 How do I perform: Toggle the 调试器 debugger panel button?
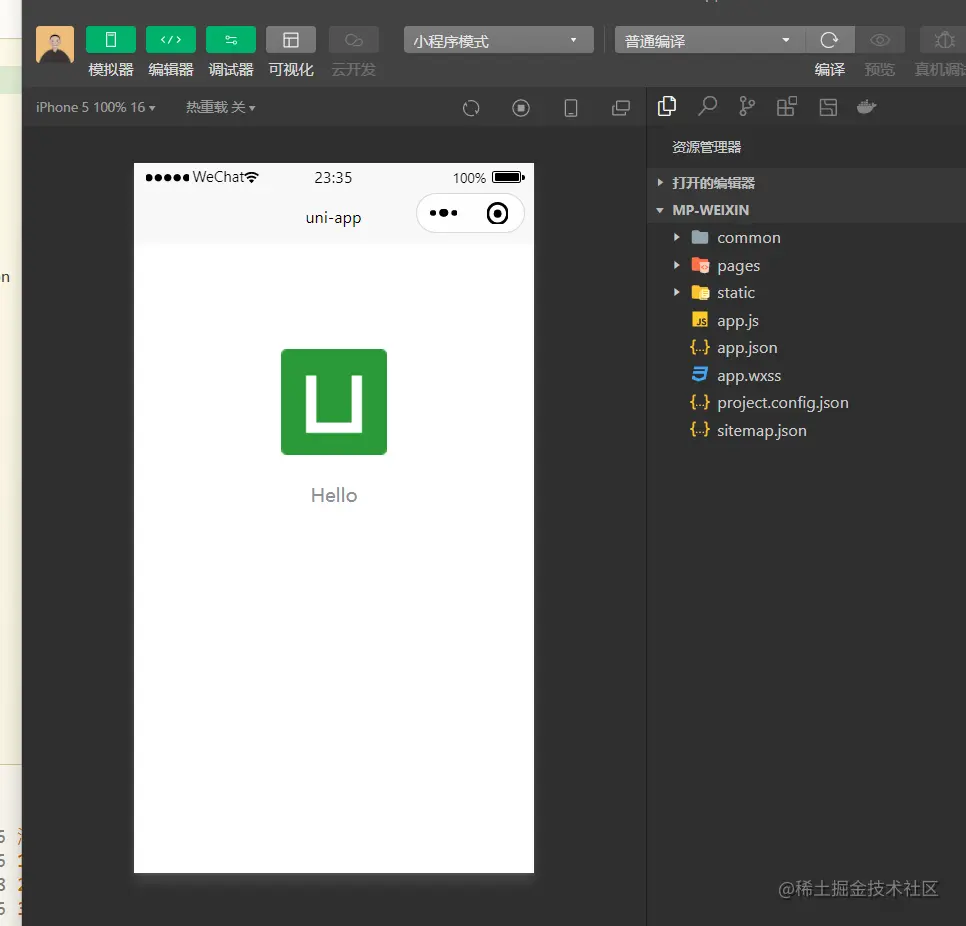click(231, 40)
